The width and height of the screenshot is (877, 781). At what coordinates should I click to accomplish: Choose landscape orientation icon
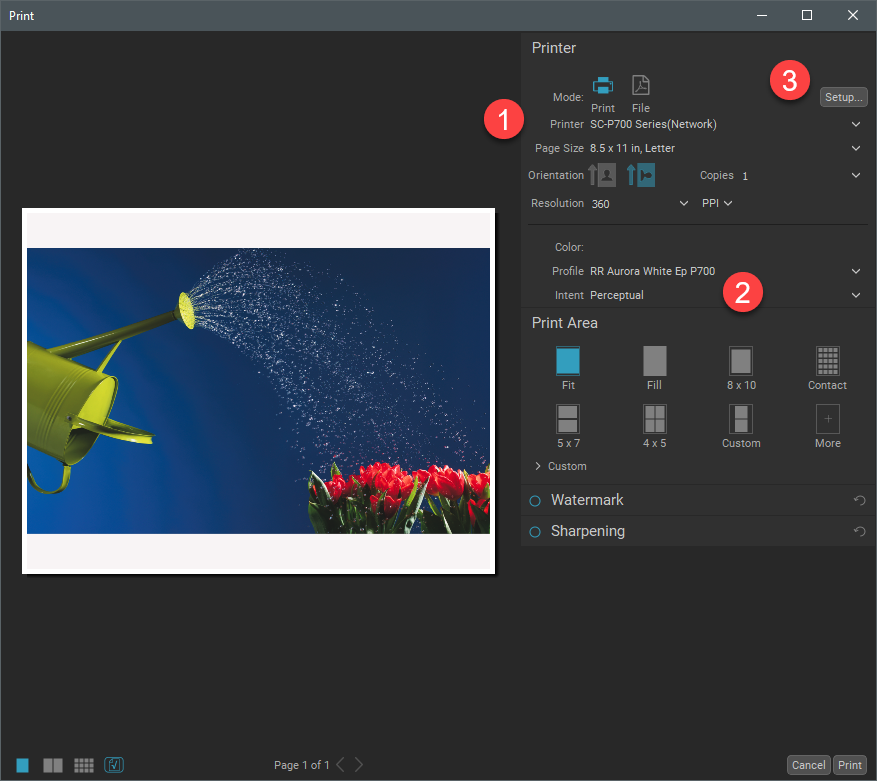(641, 176)
